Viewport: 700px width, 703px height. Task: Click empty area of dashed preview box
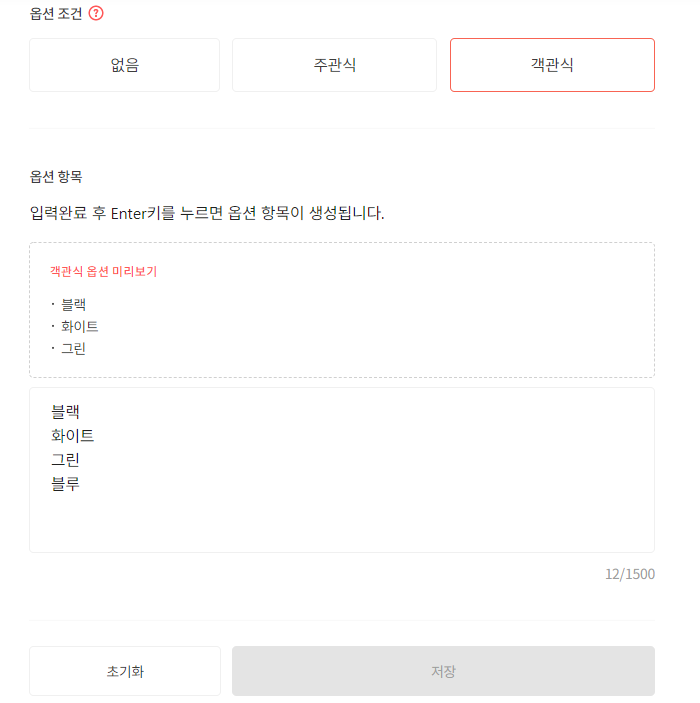coord(404,323)
